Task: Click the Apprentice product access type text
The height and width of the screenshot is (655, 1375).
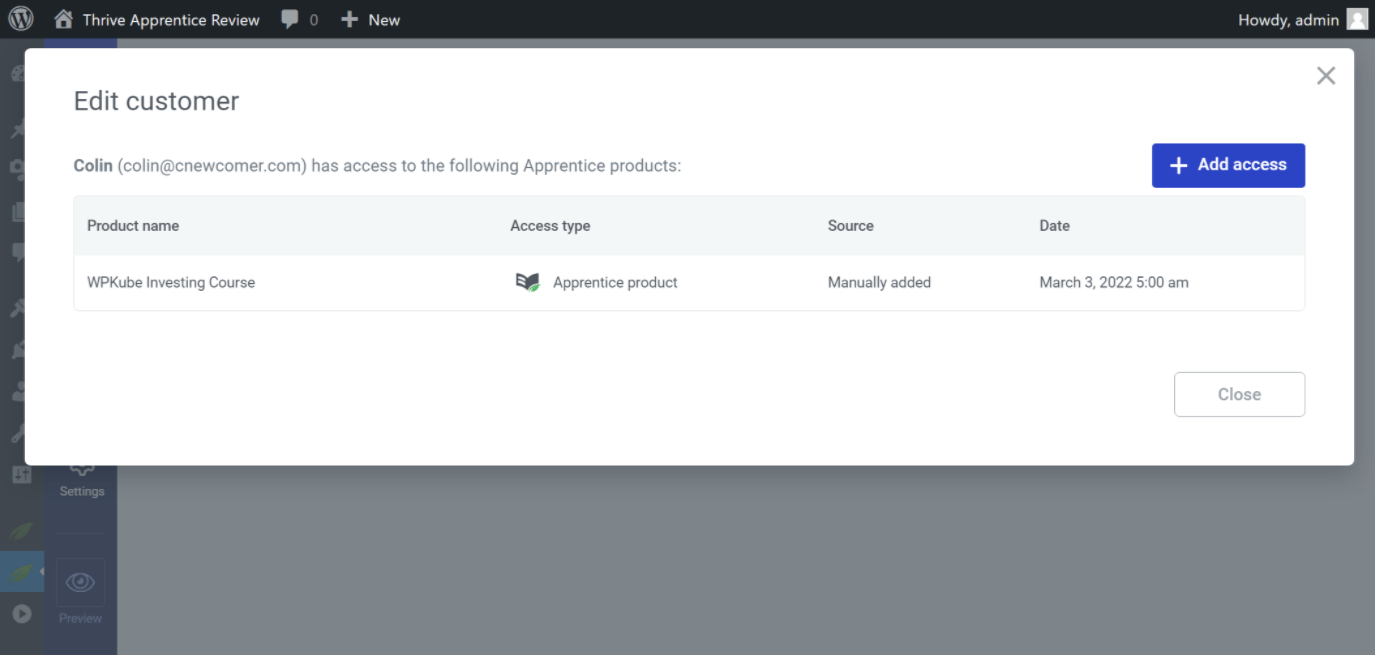Action: (x=615, y=283)
